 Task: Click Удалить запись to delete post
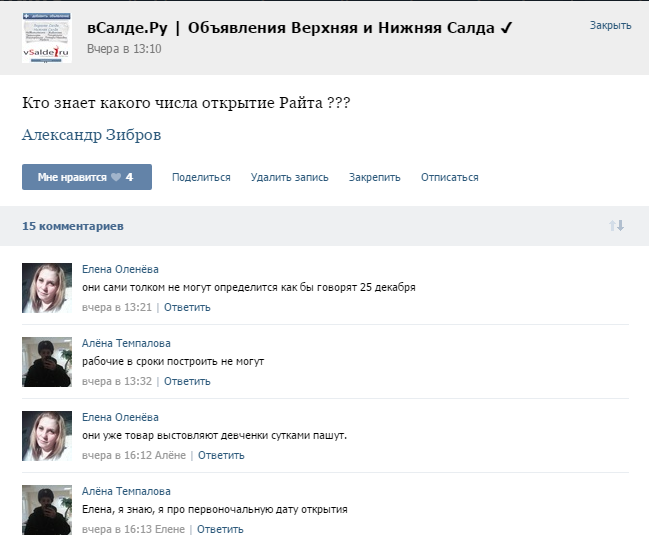coord(289,177)
